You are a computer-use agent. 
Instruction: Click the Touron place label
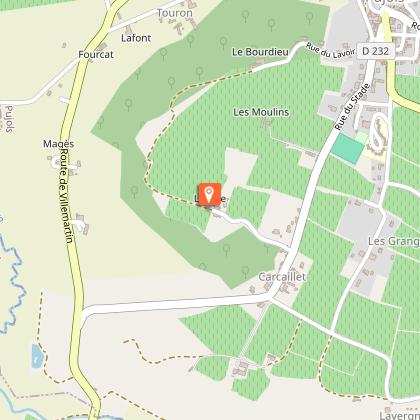[x=175, y=13]
